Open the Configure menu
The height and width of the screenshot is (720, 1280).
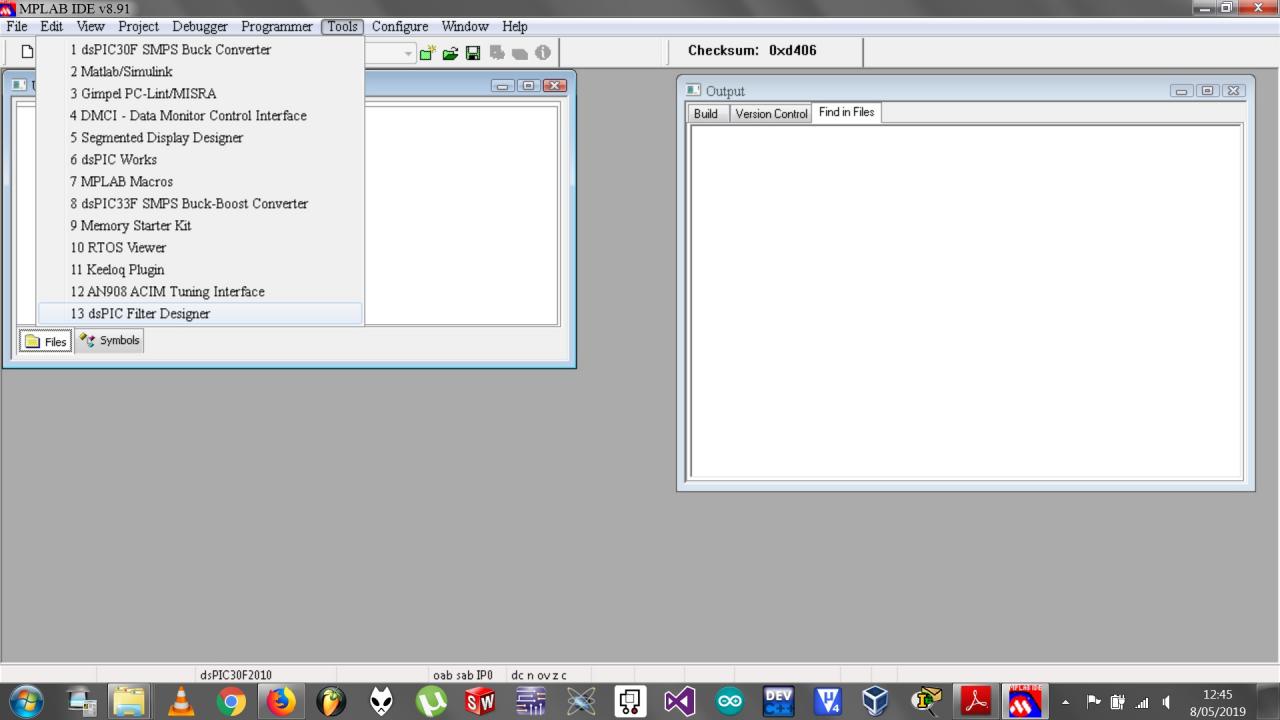pyautogui.click(x=400, y=27)
